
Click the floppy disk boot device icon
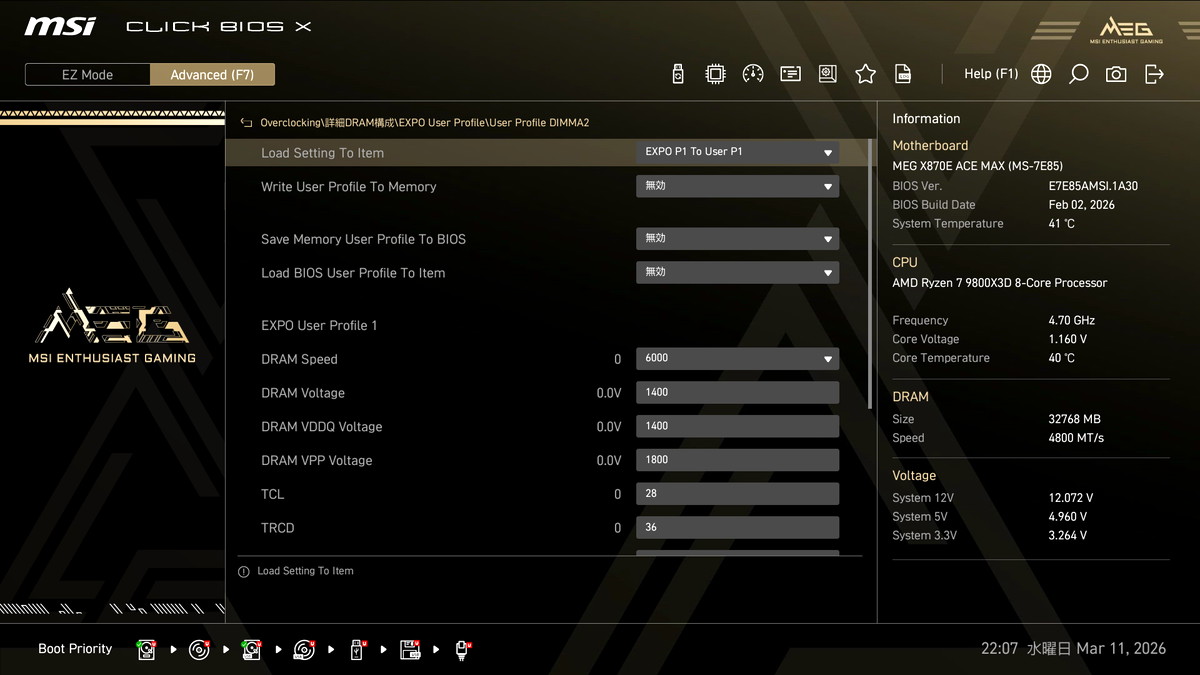410,650
